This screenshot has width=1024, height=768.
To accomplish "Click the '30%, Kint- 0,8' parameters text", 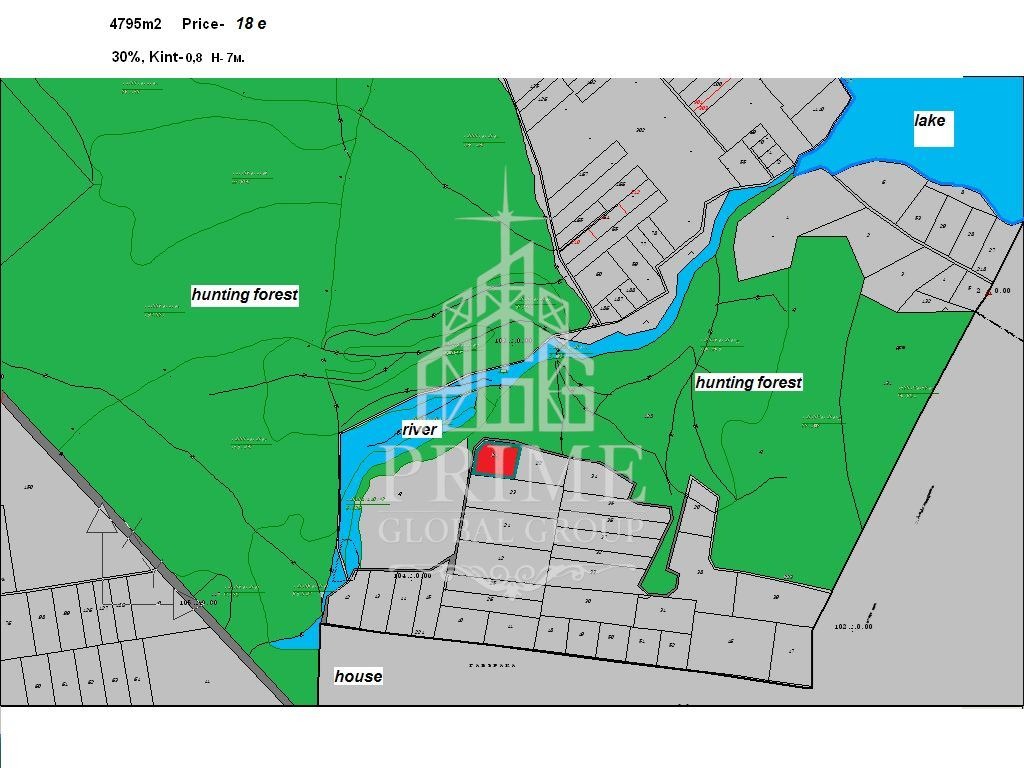I will coord(157,57).
